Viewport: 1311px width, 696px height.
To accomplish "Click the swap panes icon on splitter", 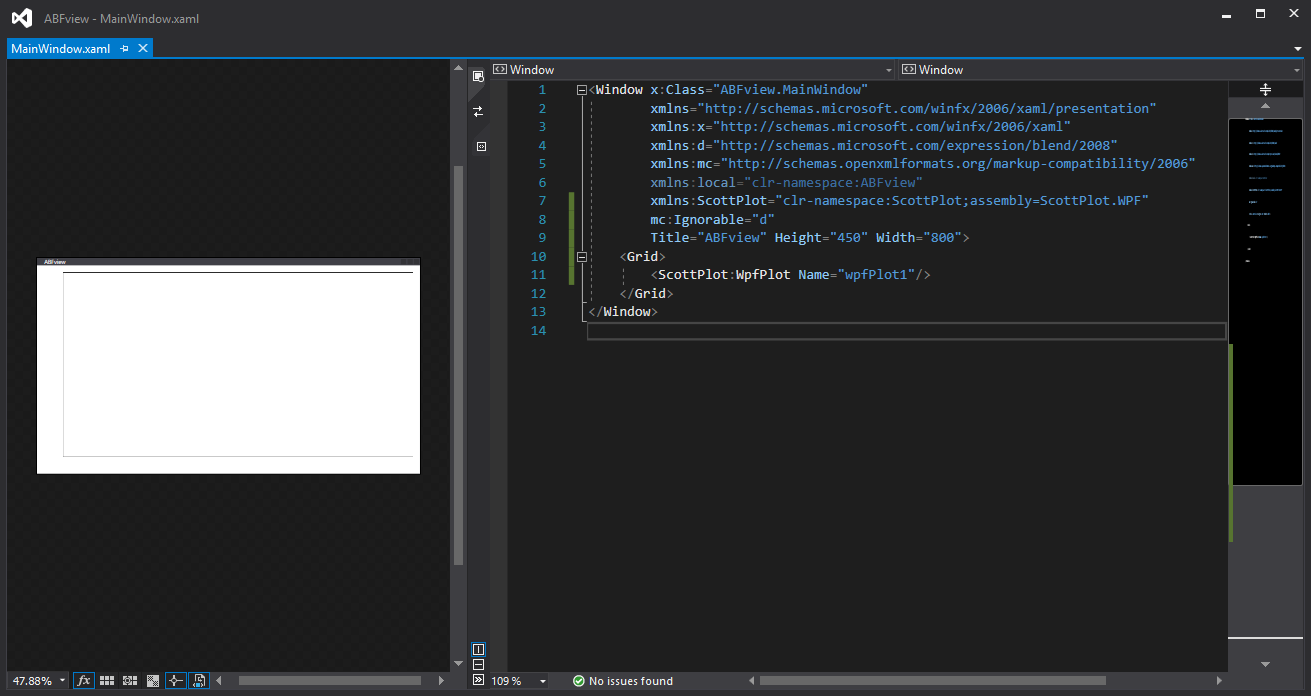I will tap(479, 111).
